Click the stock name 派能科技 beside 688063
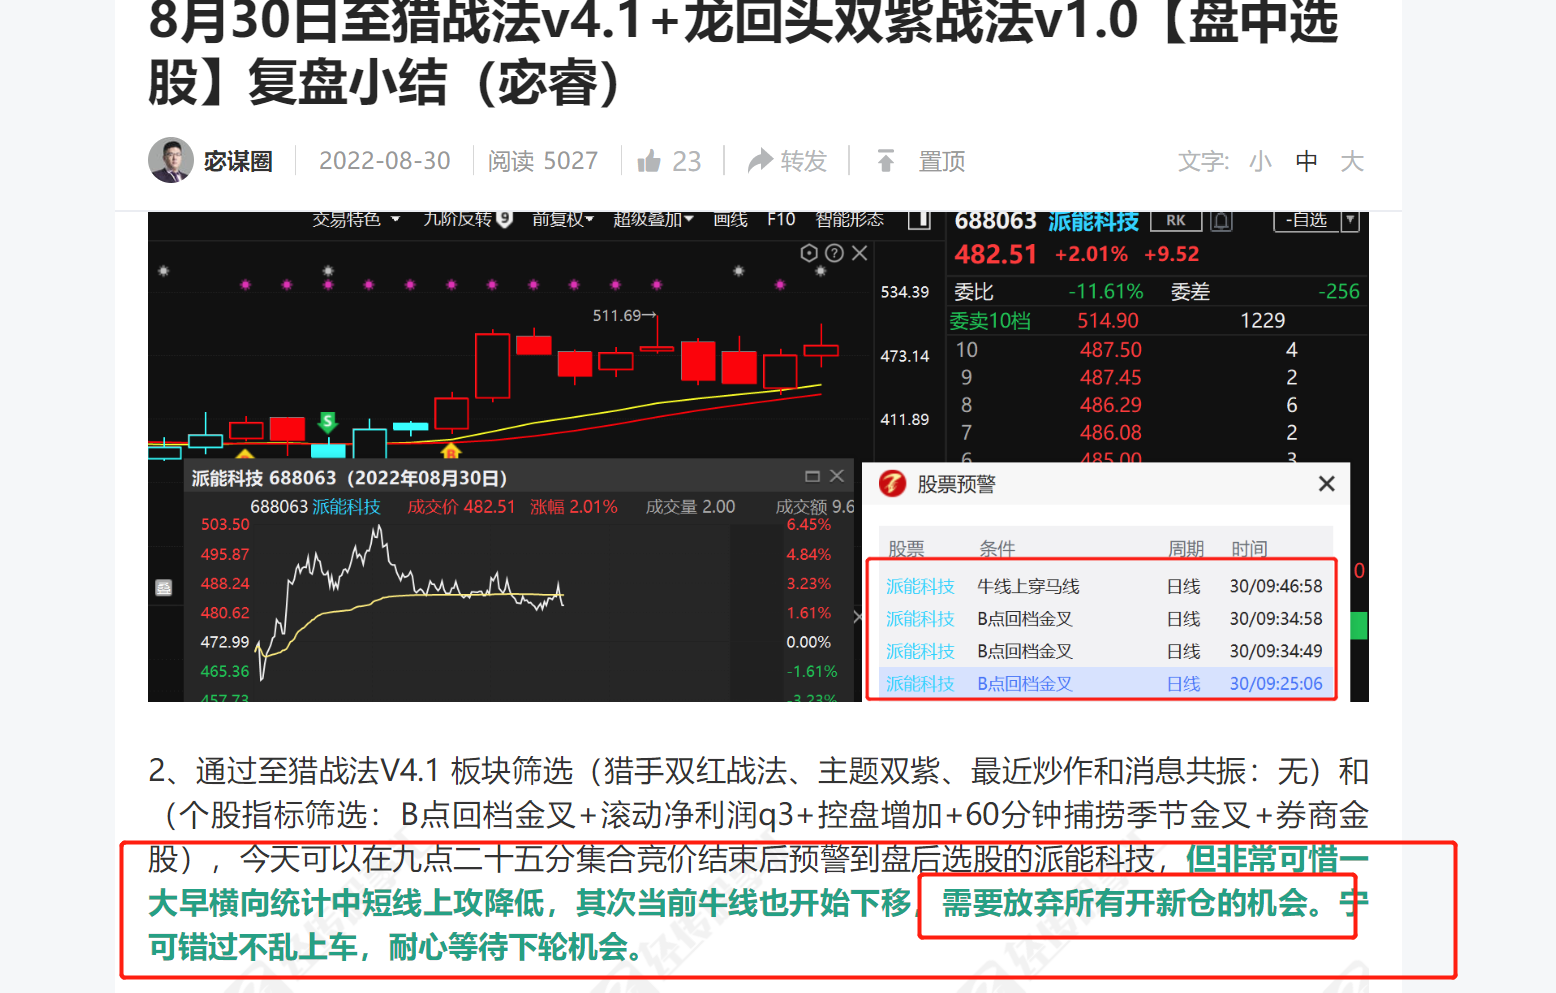This screenshot has width=1556, height=993. coord(1093,221)
